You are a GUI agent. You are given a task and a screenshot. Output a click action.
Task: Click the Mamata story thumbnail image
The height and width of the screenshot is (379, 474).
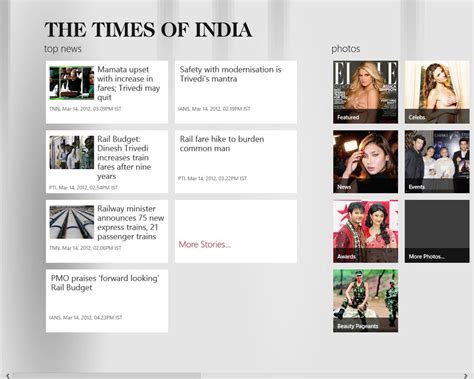click(72, 83)
